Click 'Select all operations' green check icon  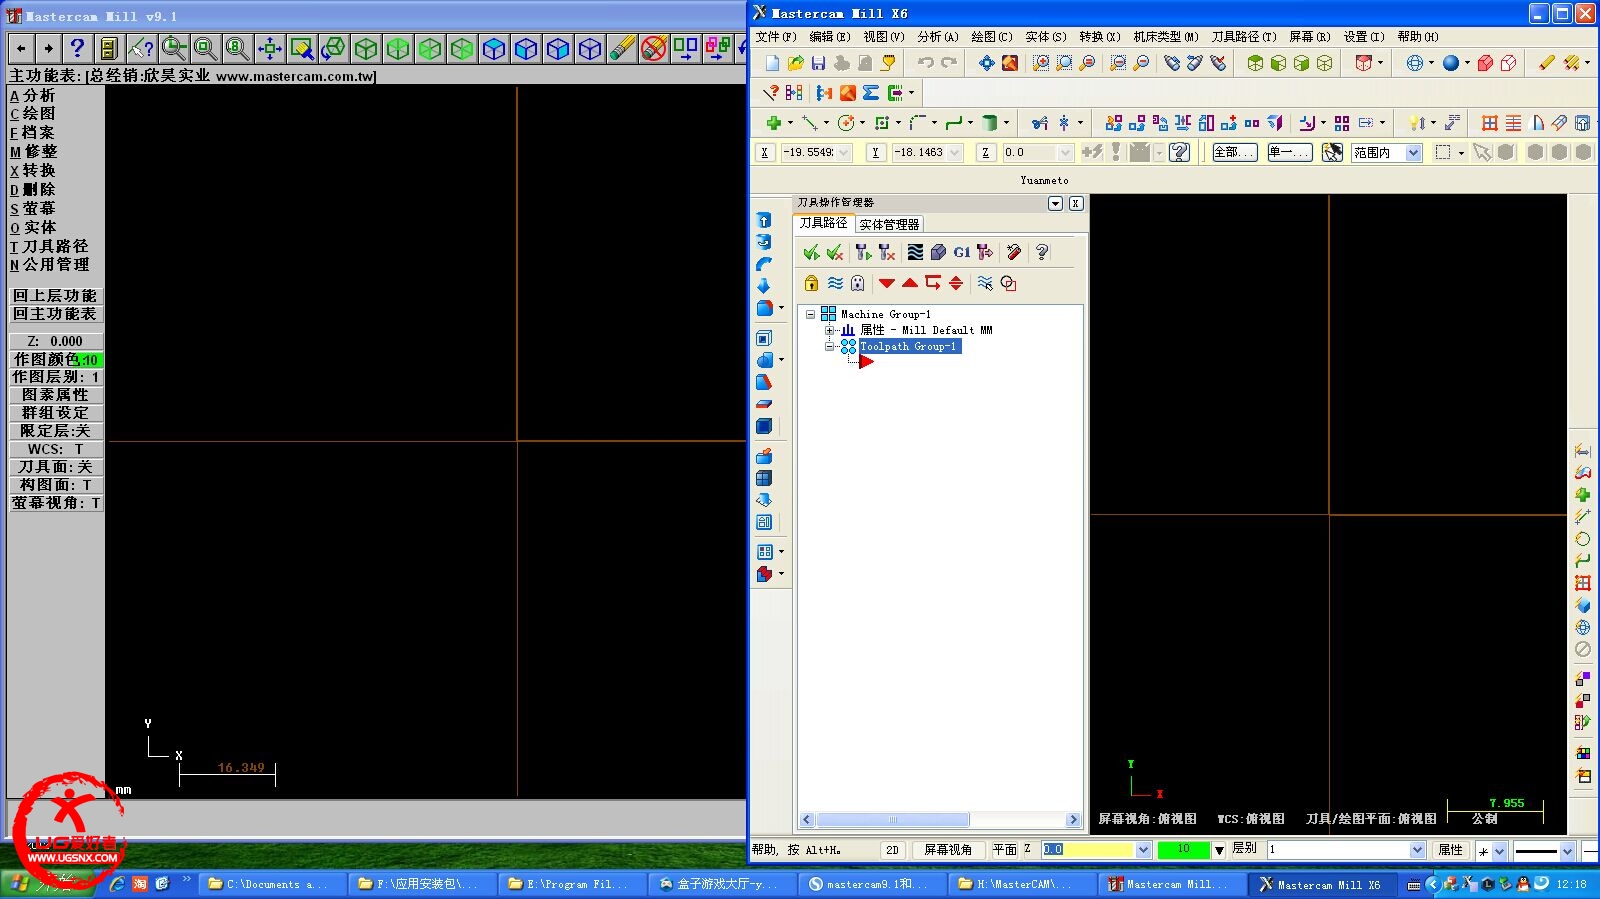(811, 252)
